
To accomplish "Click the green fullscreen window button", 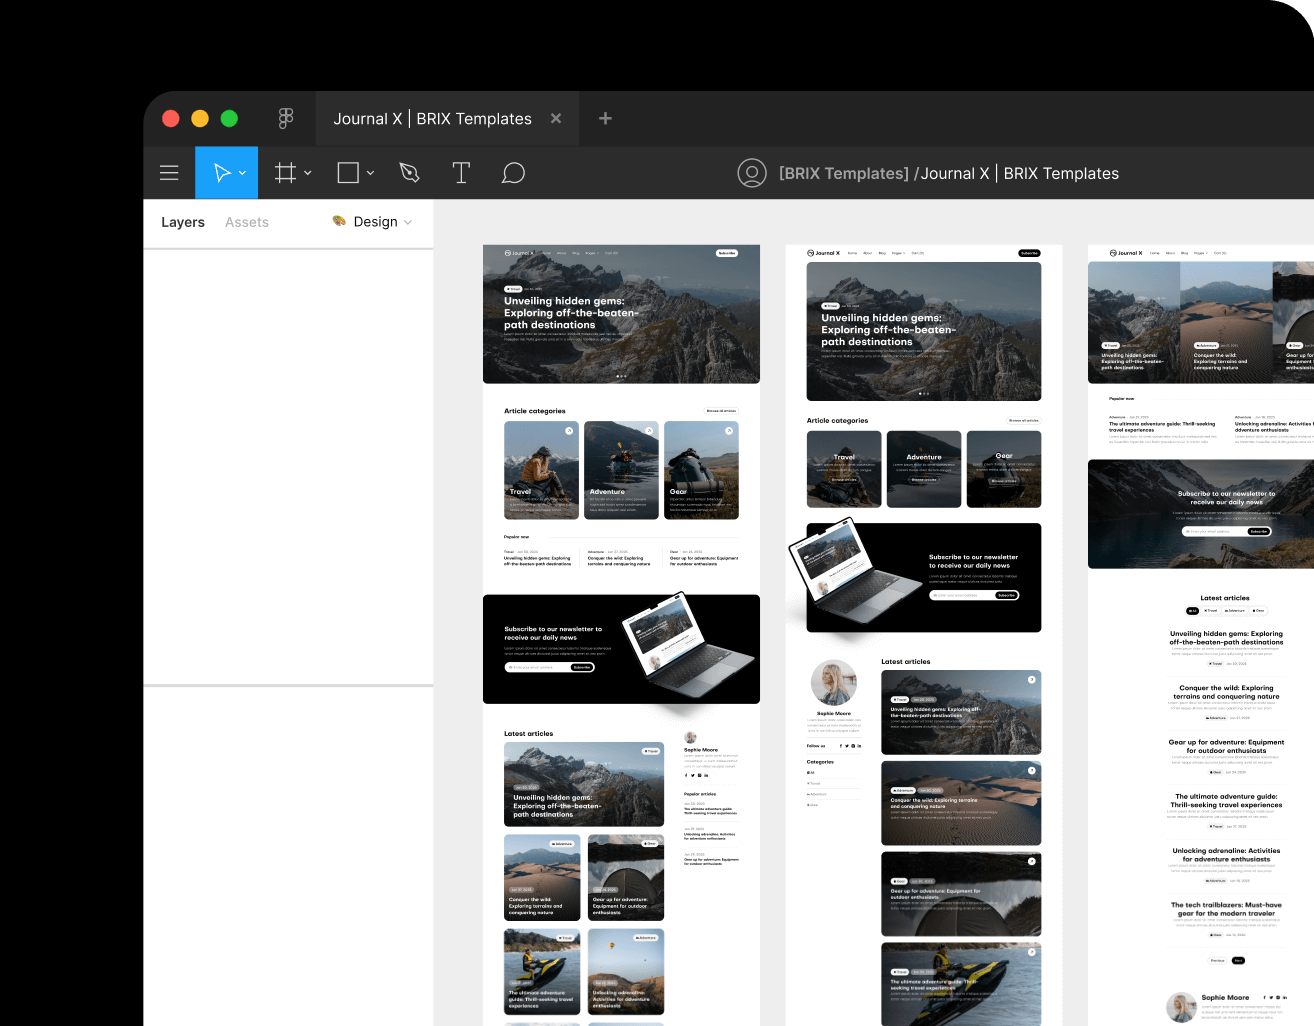I will click(x=229, y=118).
